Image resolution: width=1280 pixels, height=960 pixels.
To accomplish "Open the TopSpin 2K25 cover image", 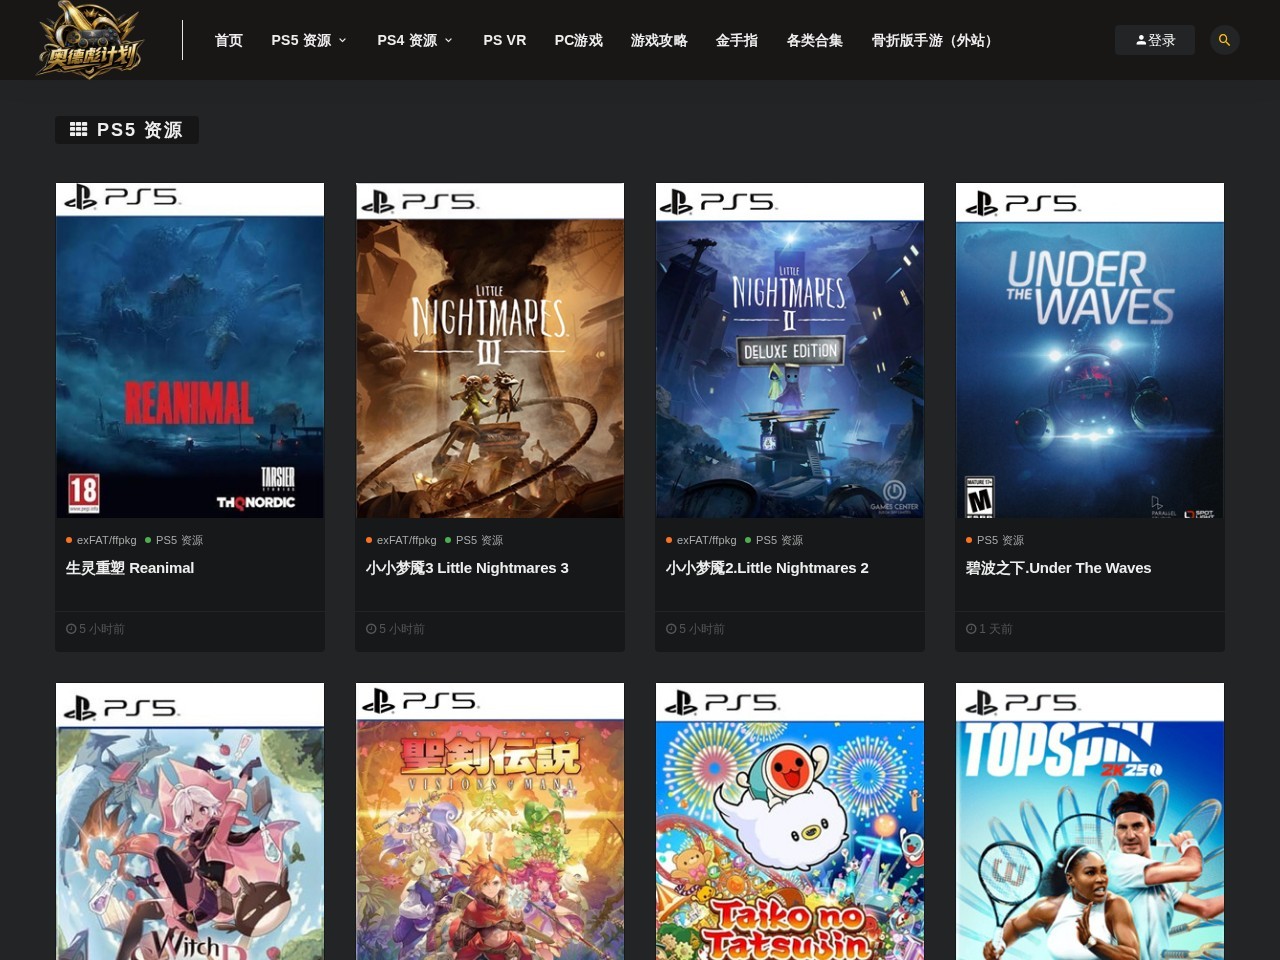I will pos(1090,822).
